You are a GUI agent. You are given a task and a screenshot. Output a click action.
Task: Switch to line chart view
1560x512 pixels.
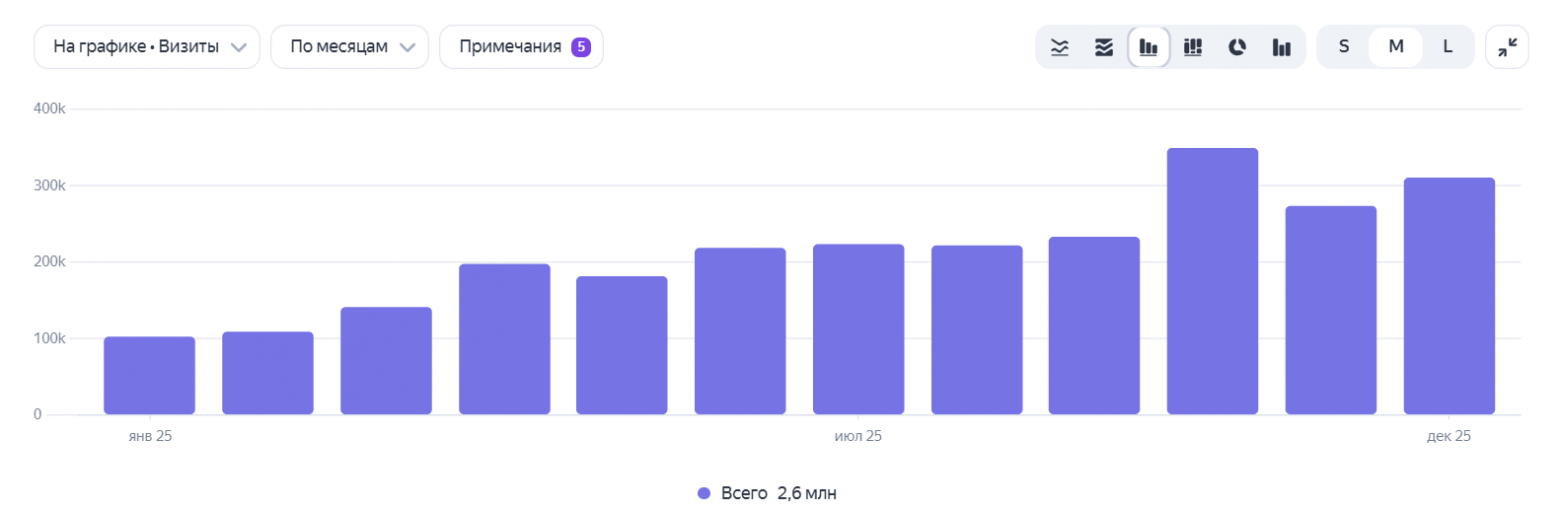click(x=1060, y=47)
